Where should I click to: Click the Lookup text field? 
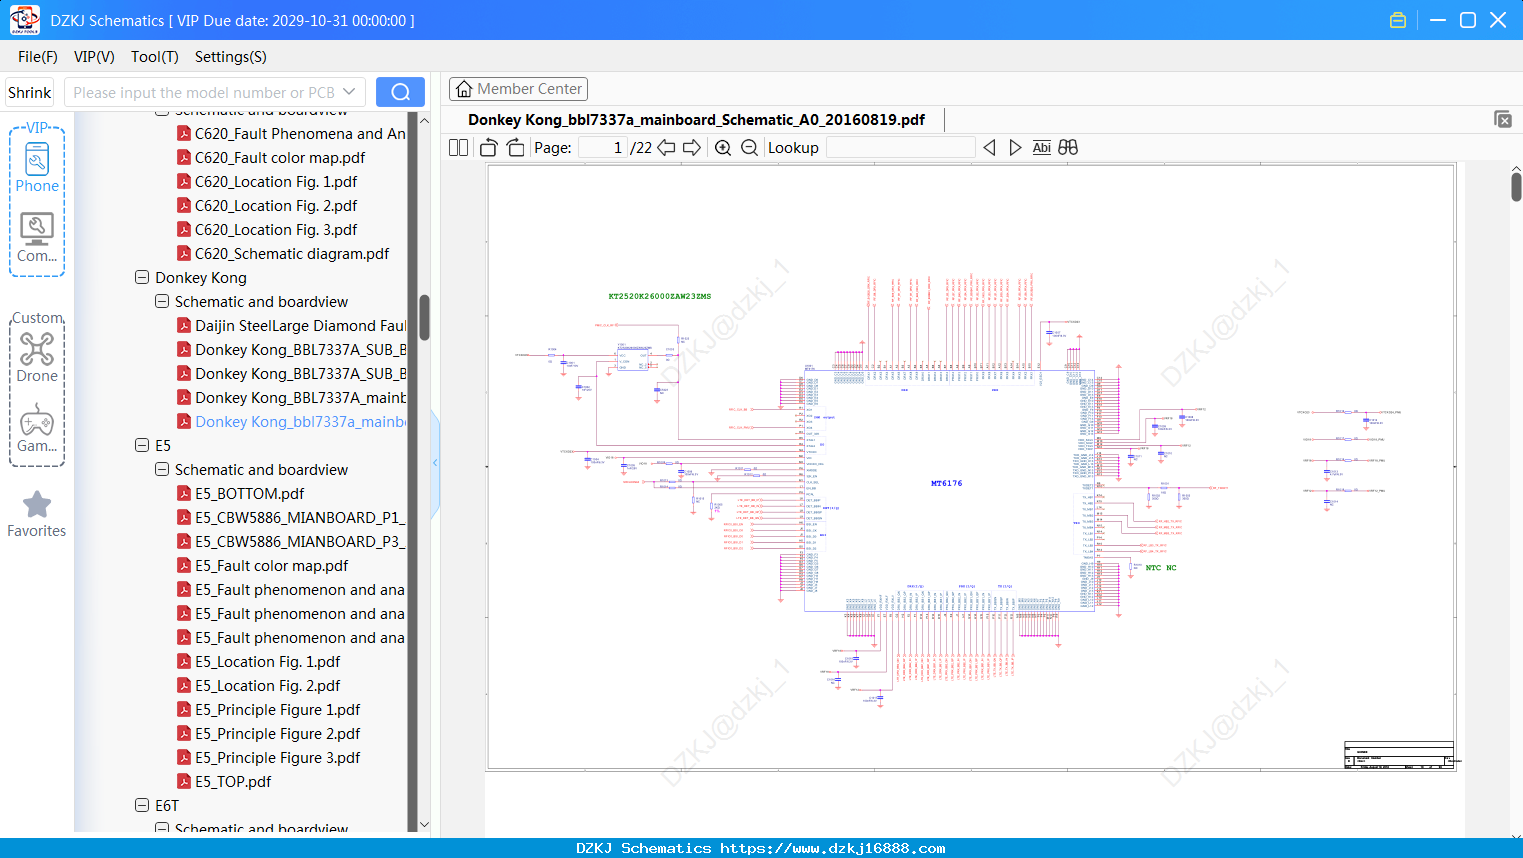pyautogui.click(x=901, y=147)
